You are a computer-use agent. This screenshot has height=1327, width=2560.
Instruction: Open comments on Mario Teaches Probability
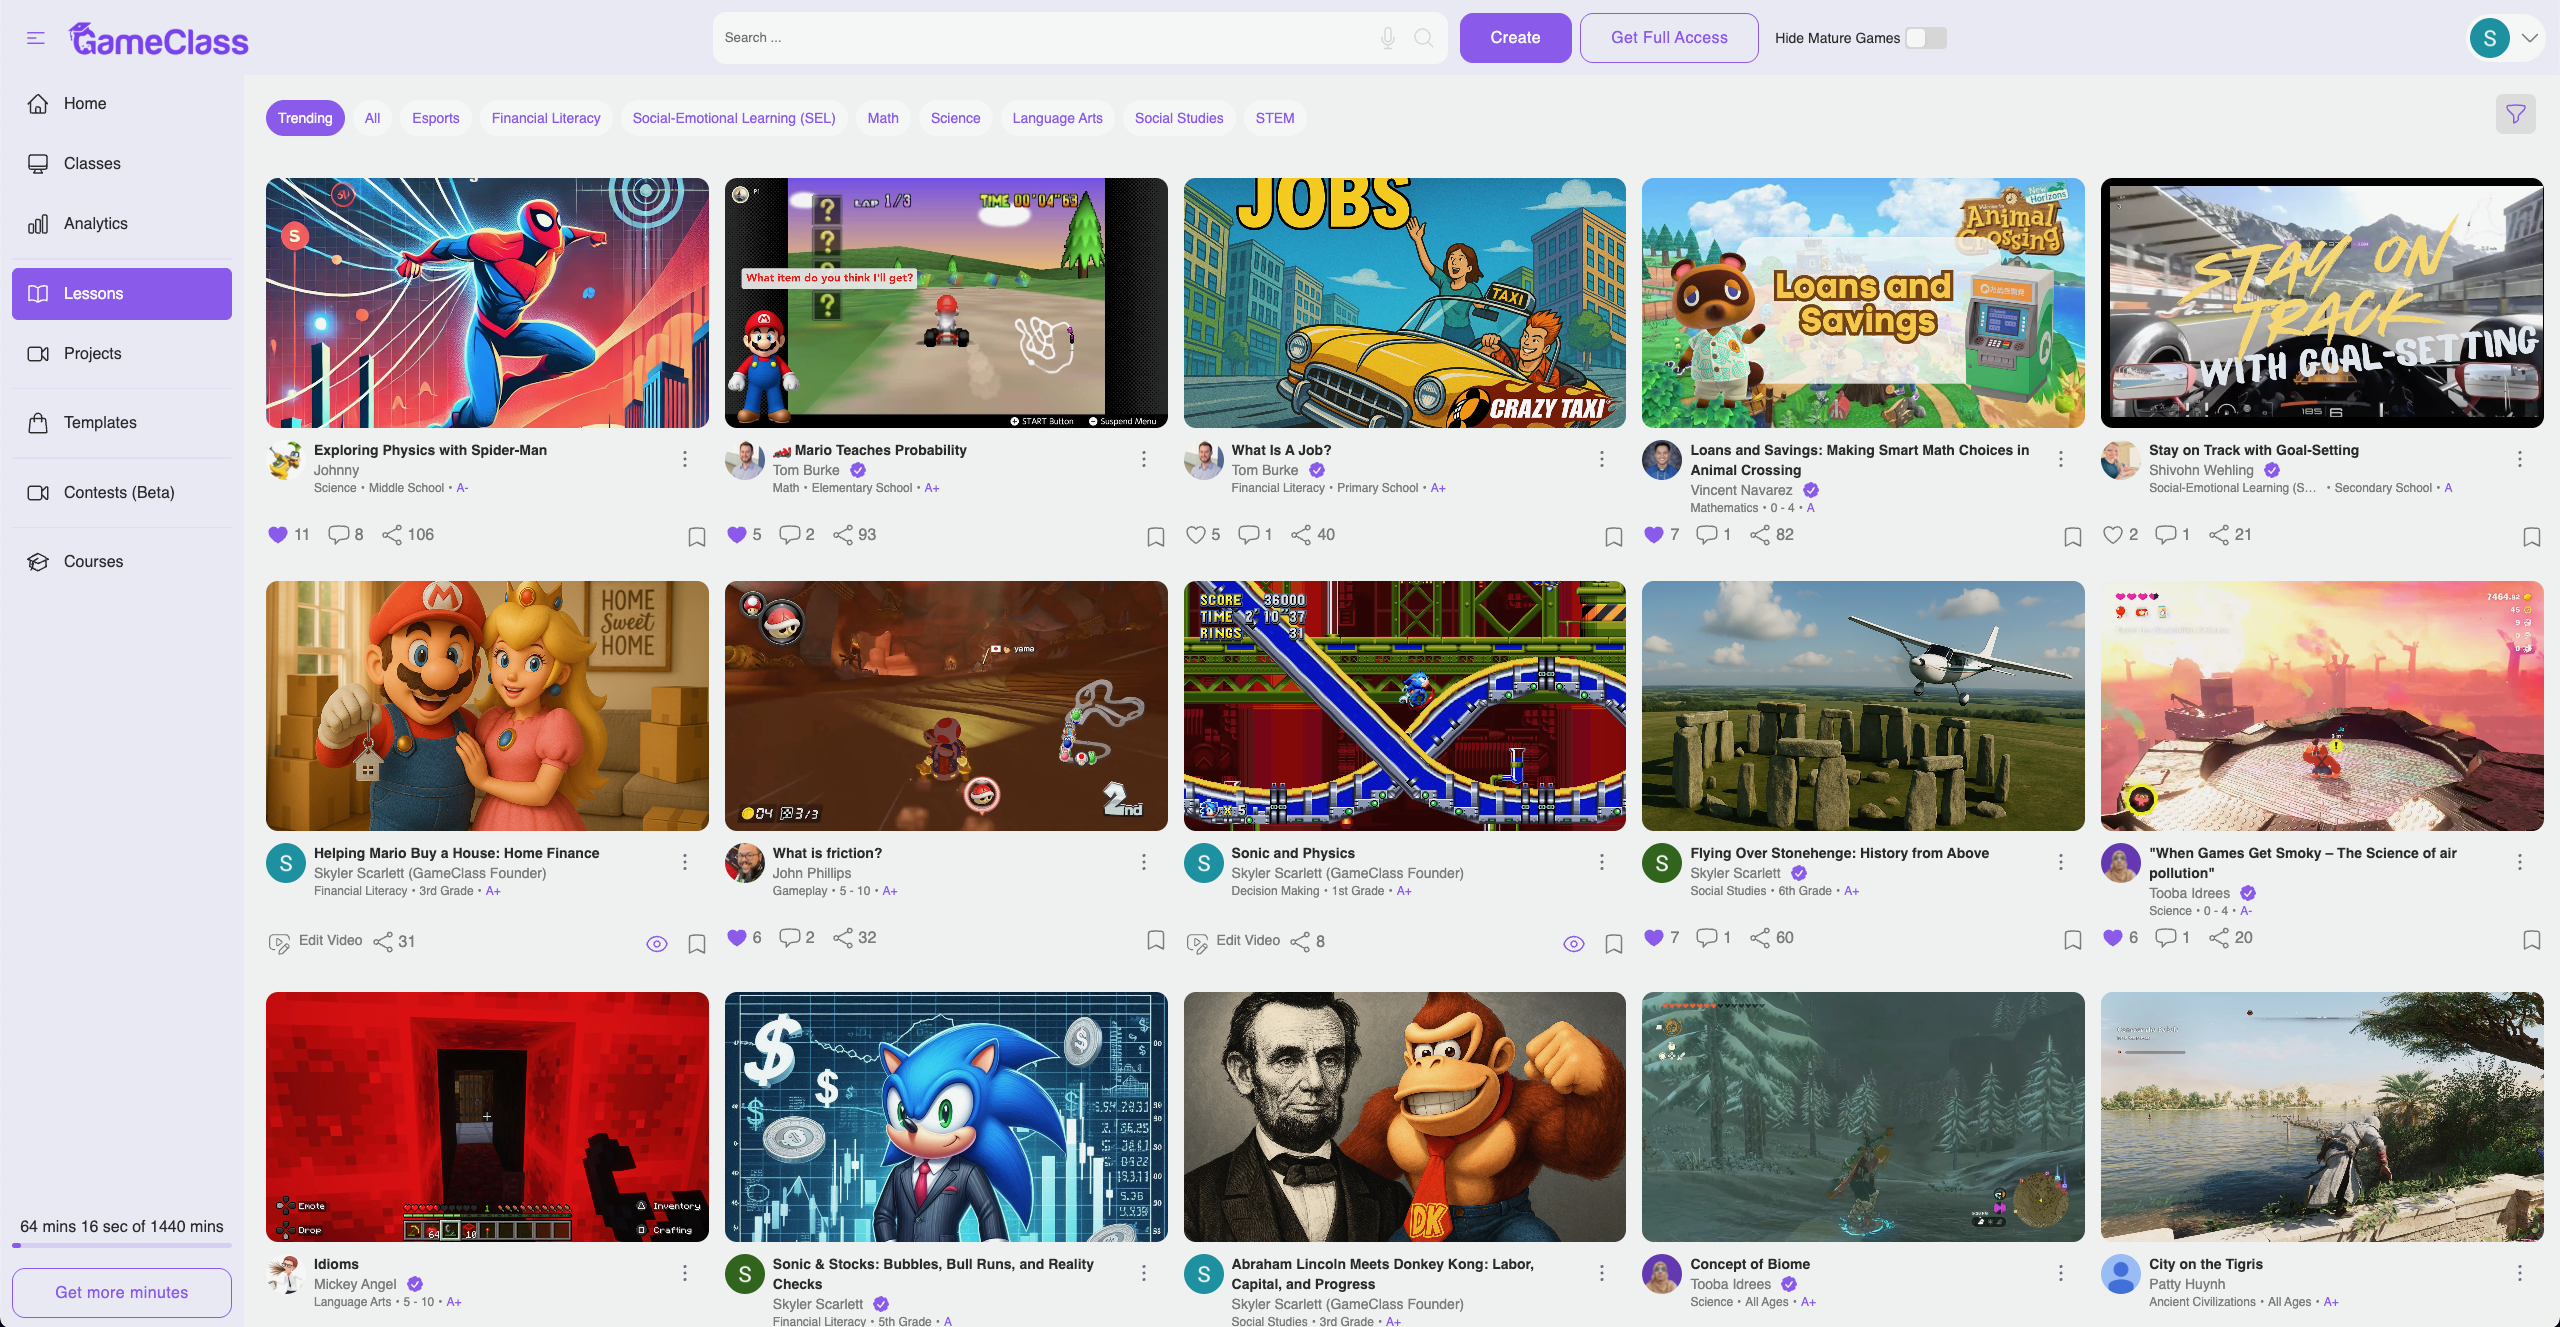pyautogui.click(x=790, y=535)
